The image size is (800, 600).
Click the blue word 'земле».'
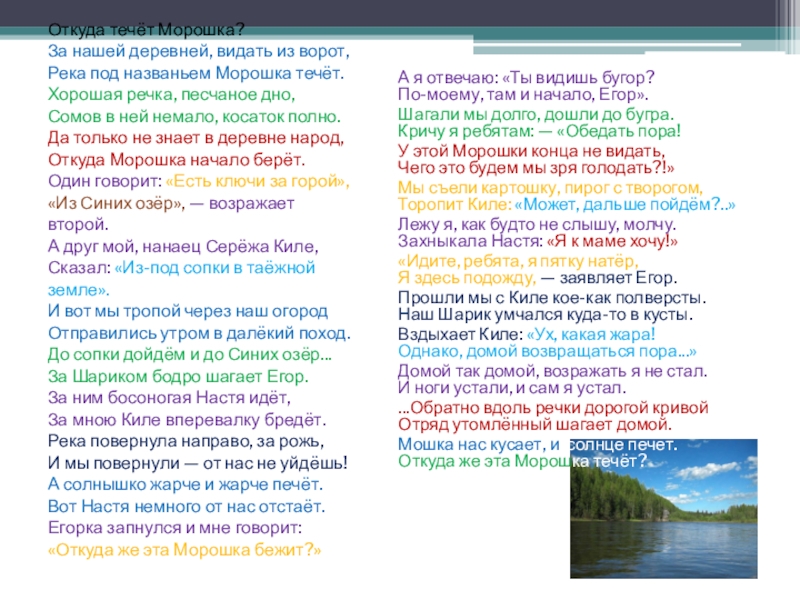[79, 290]
